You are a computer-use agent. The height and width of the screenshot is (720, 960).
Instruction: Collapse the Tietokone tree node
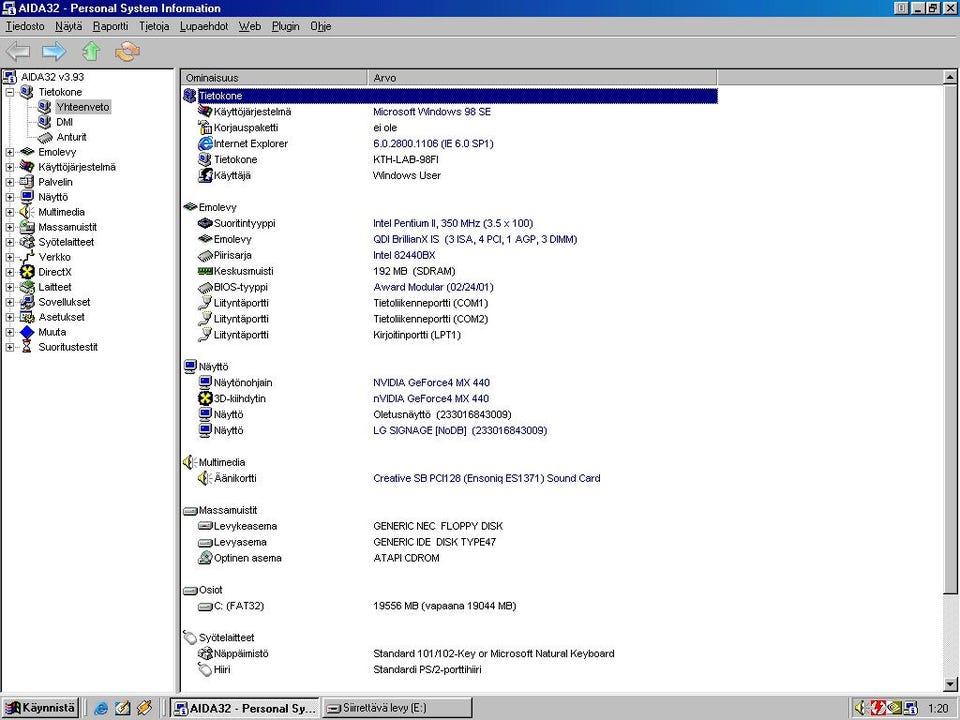click(10, 92)
